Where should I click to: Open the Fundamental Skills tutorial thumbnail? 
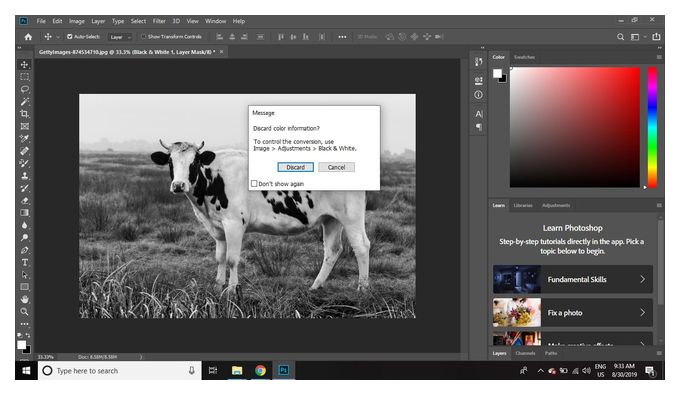point(517,279)
